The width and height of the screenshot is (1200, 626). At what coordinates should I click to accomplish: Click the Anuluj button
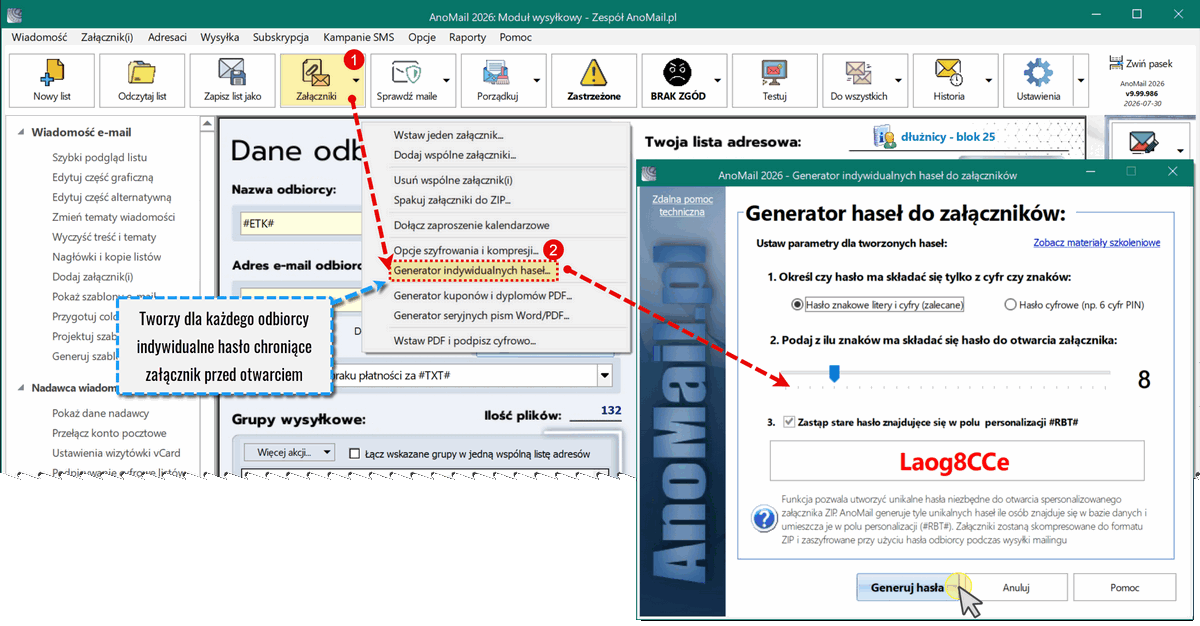(x=1016, y=587)
